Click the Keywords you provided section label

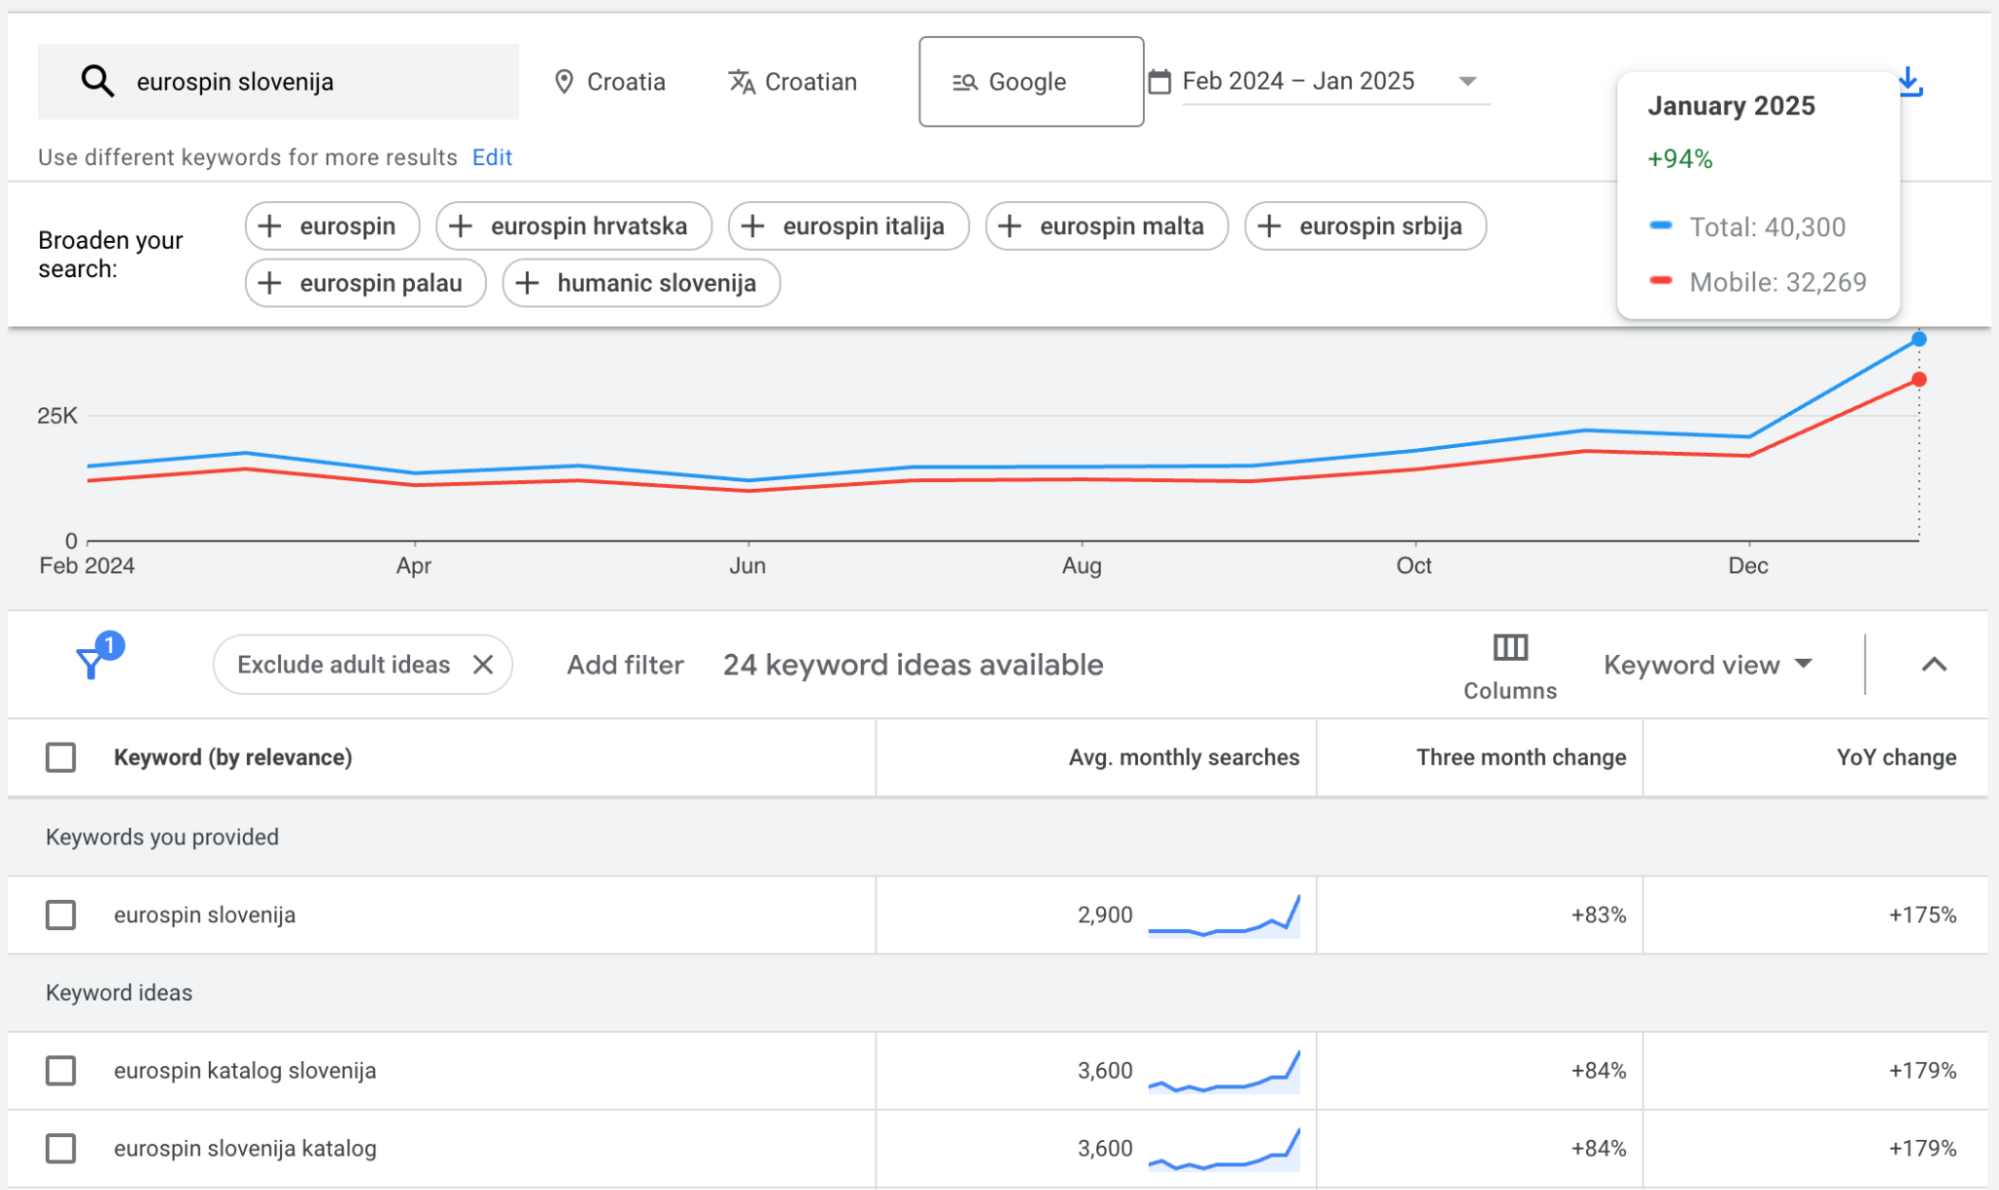[x=162, y=837]
